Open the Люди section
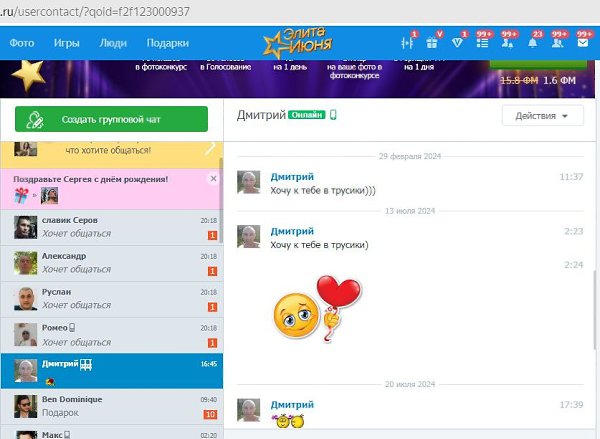The width and height of the screenshot is (600, 439). (x=113, y=43)
